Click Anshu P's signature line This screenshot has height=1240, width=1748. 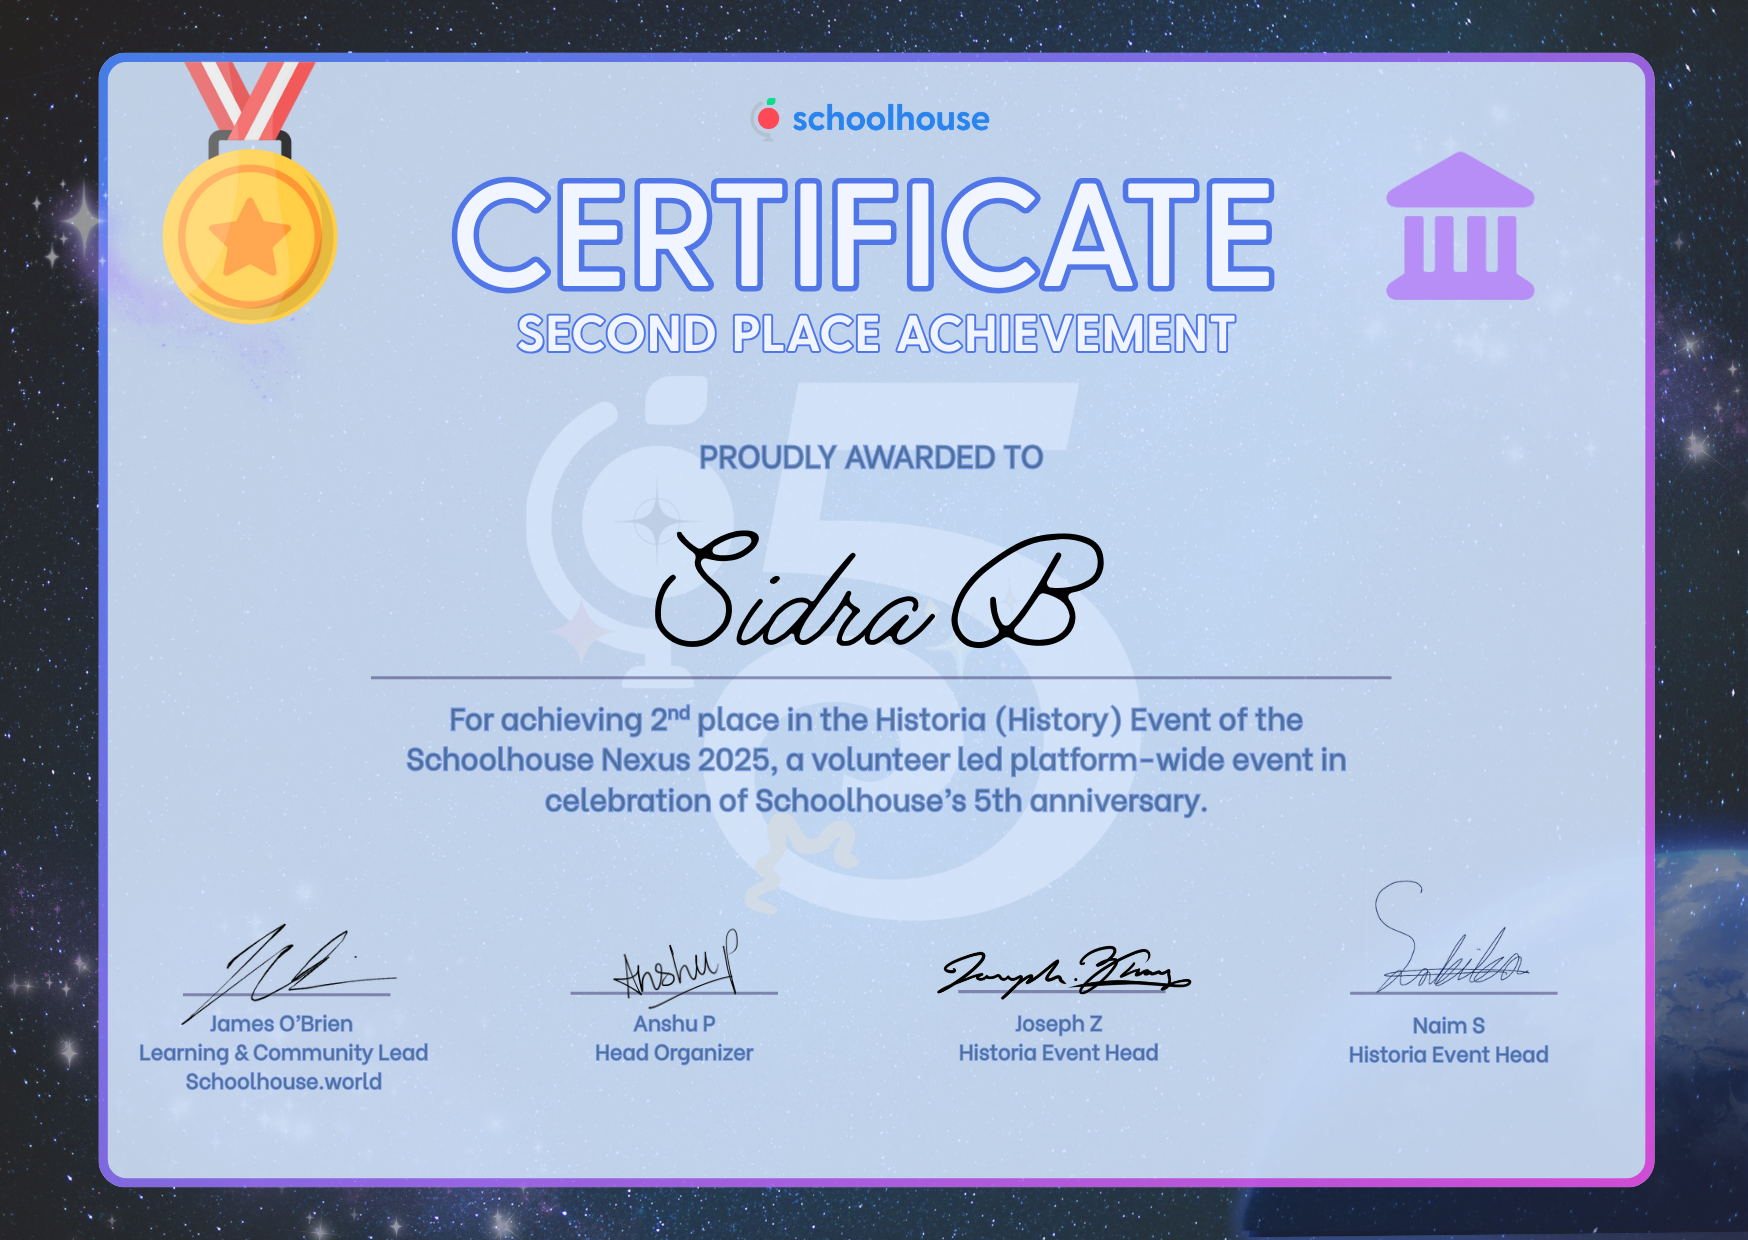[673, 995]
